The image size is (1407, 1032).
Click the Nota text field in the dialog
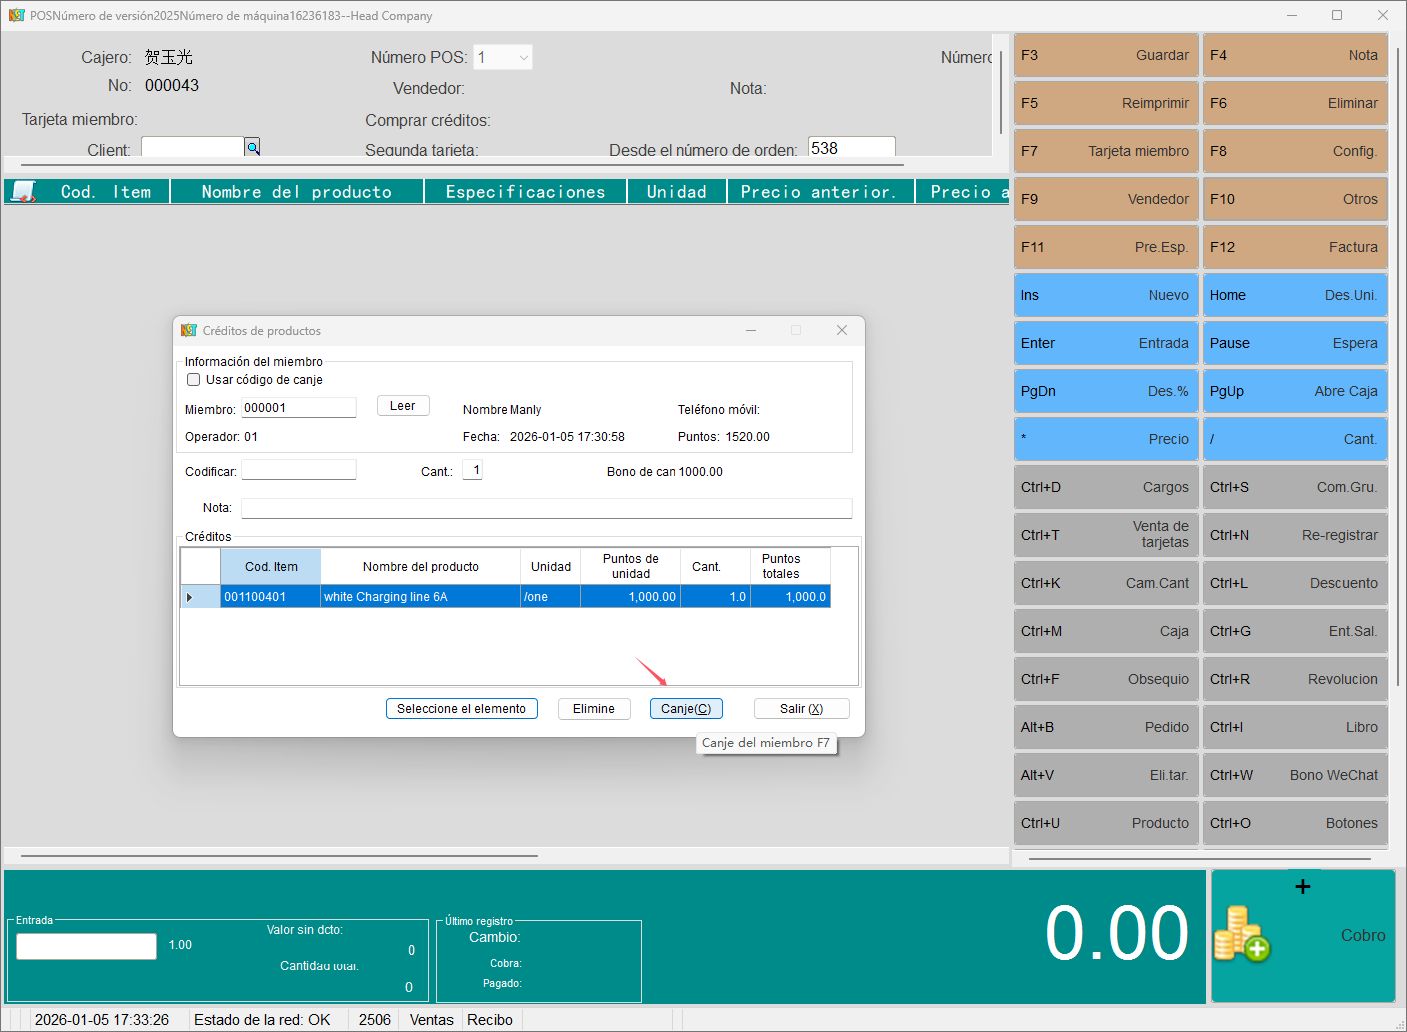(x=546, y=508)
